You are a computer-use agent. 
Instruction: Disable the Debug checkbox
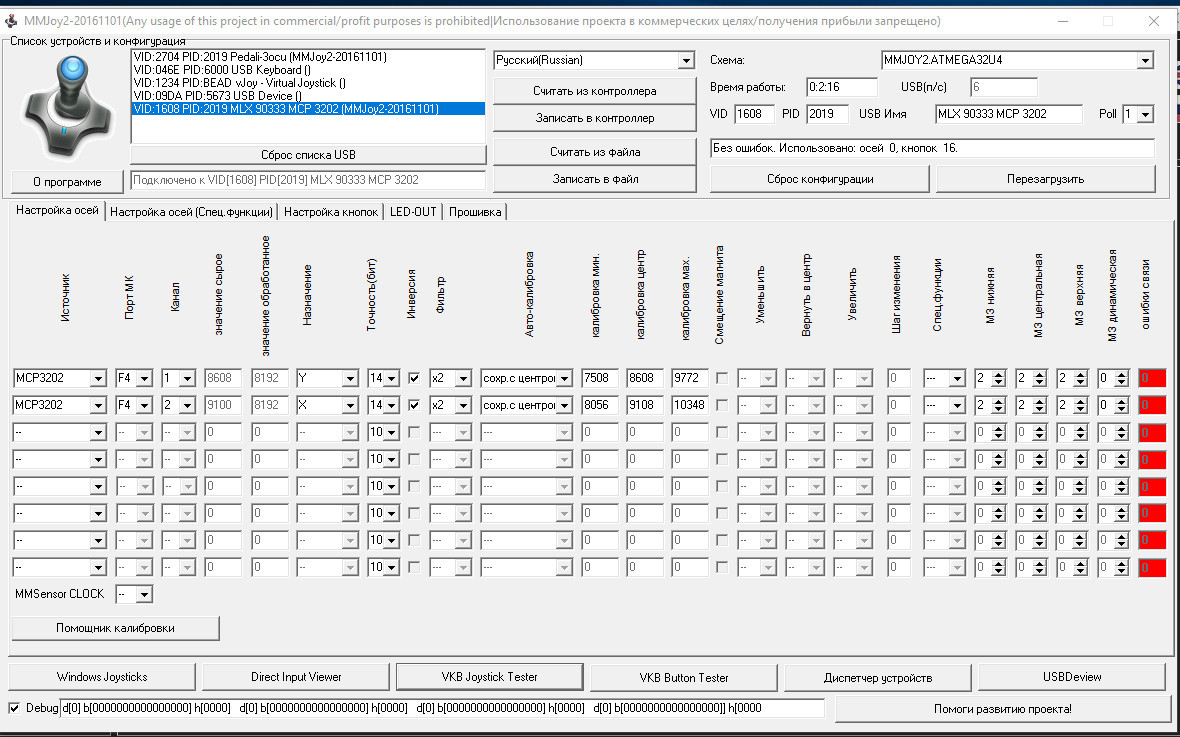pos(14,708)
